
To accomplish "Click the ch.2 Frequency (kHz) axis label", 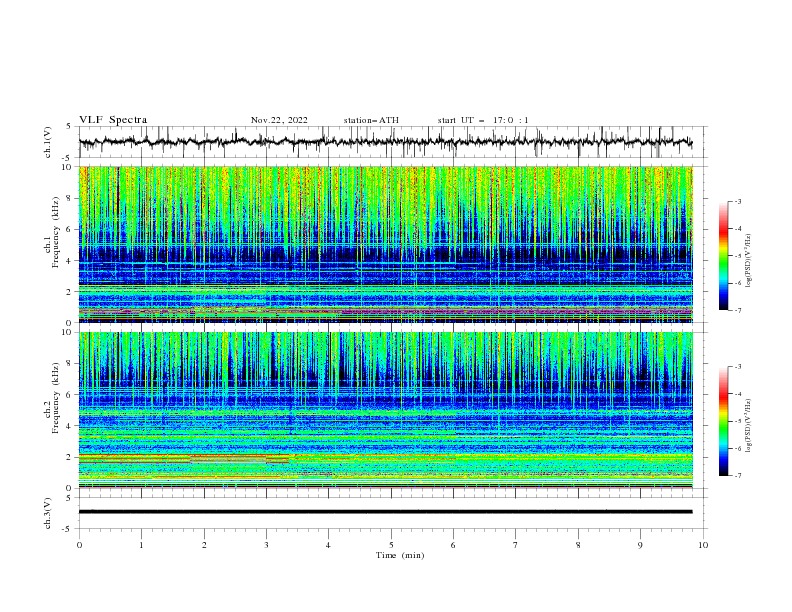I will point(52,398).
